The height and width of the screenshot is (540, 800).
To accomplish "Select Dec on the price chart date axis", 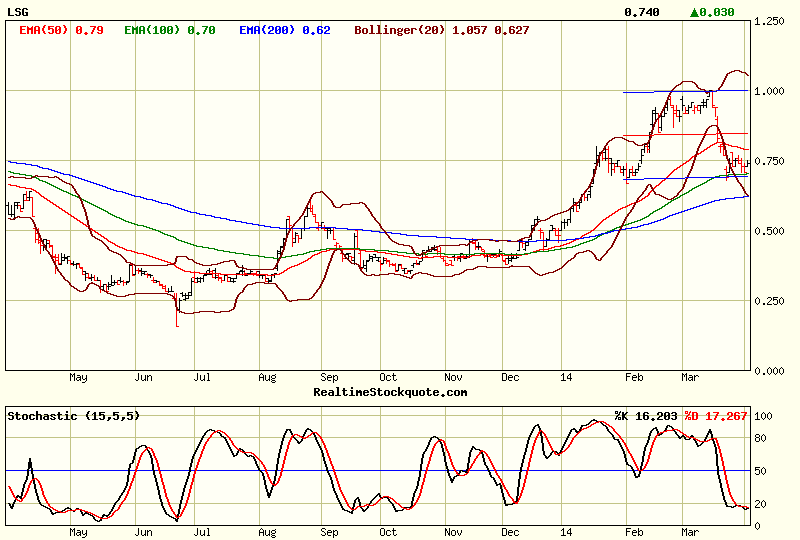I will [510, 377].
